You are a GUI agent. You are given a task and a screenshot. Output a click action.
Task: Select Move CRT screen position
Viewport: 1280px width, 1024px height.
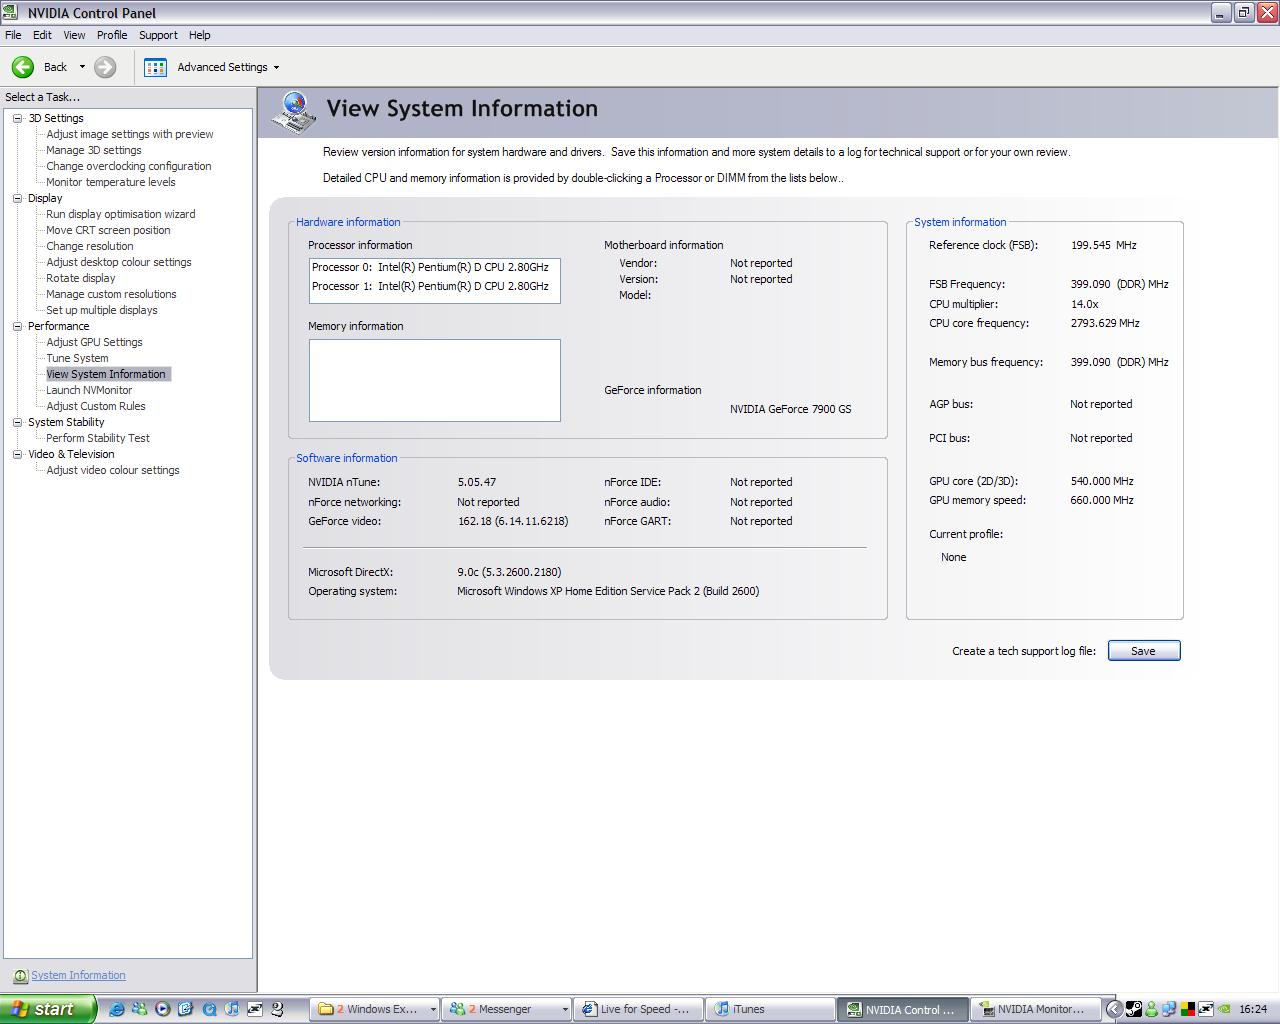(x=108, y=230)
